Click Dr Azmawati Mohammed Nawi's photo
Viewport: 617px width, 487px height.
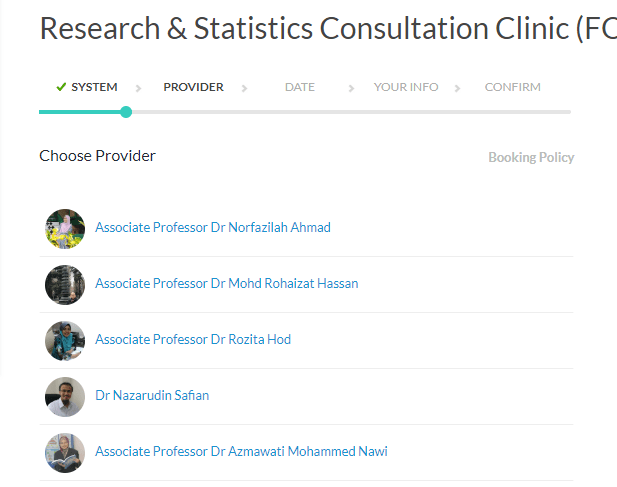[65, 452]
